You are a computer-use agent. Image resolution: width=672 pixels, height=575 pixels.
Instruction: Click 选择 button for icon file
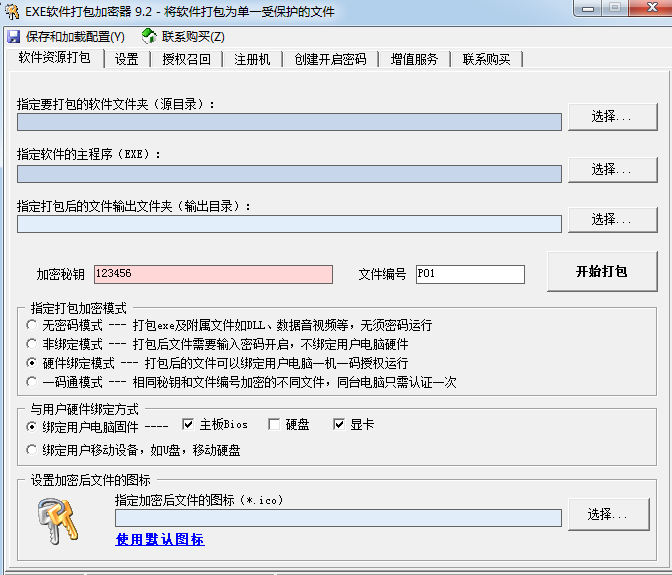pyautogui.click(x=609, y=514)
